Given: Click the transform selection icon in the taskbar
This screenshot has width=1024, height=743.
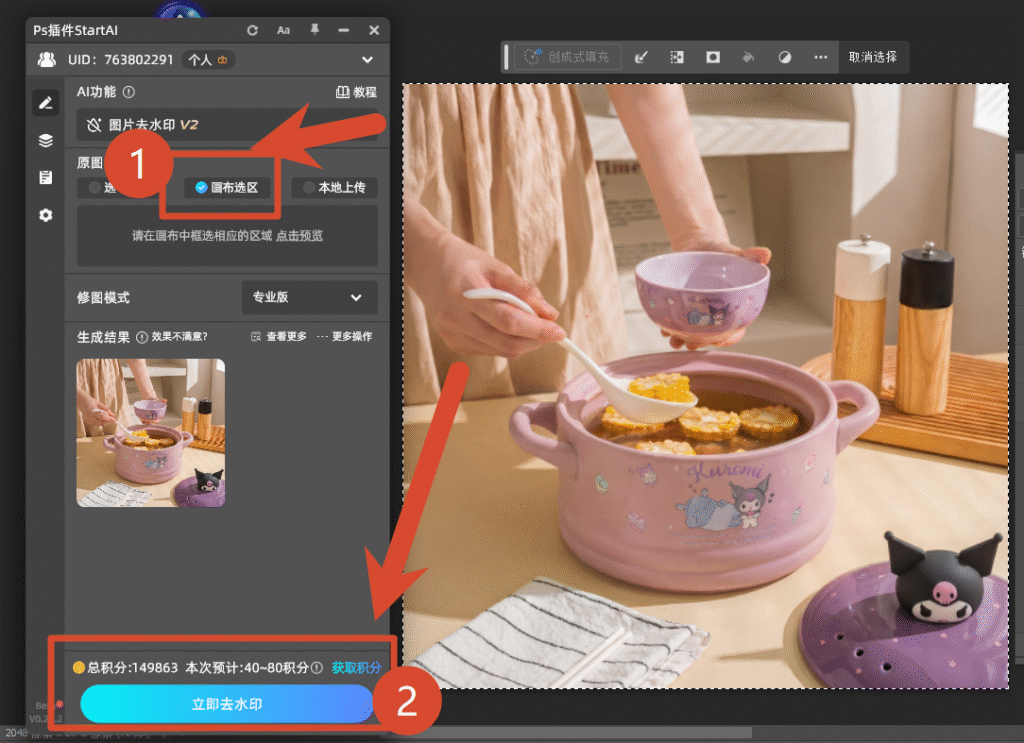Looking at the screenshot, I should [x=677, y=57].
